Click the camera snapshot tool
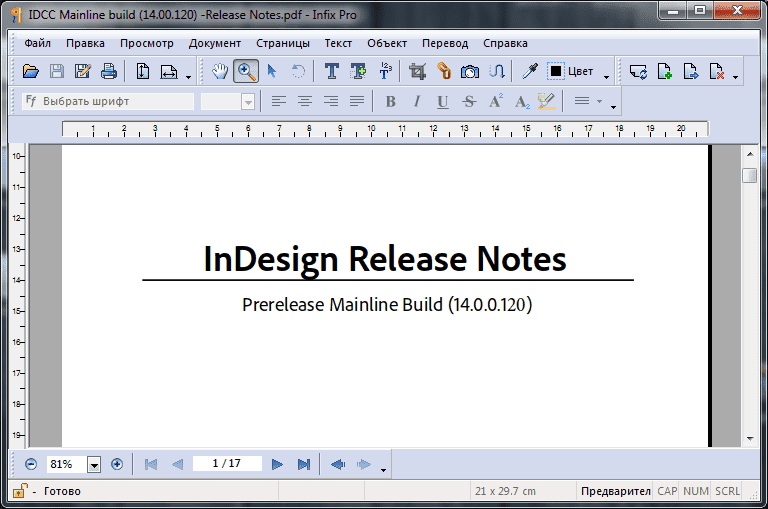The height and width of the screenshot is (509, 768). point(470,72)
